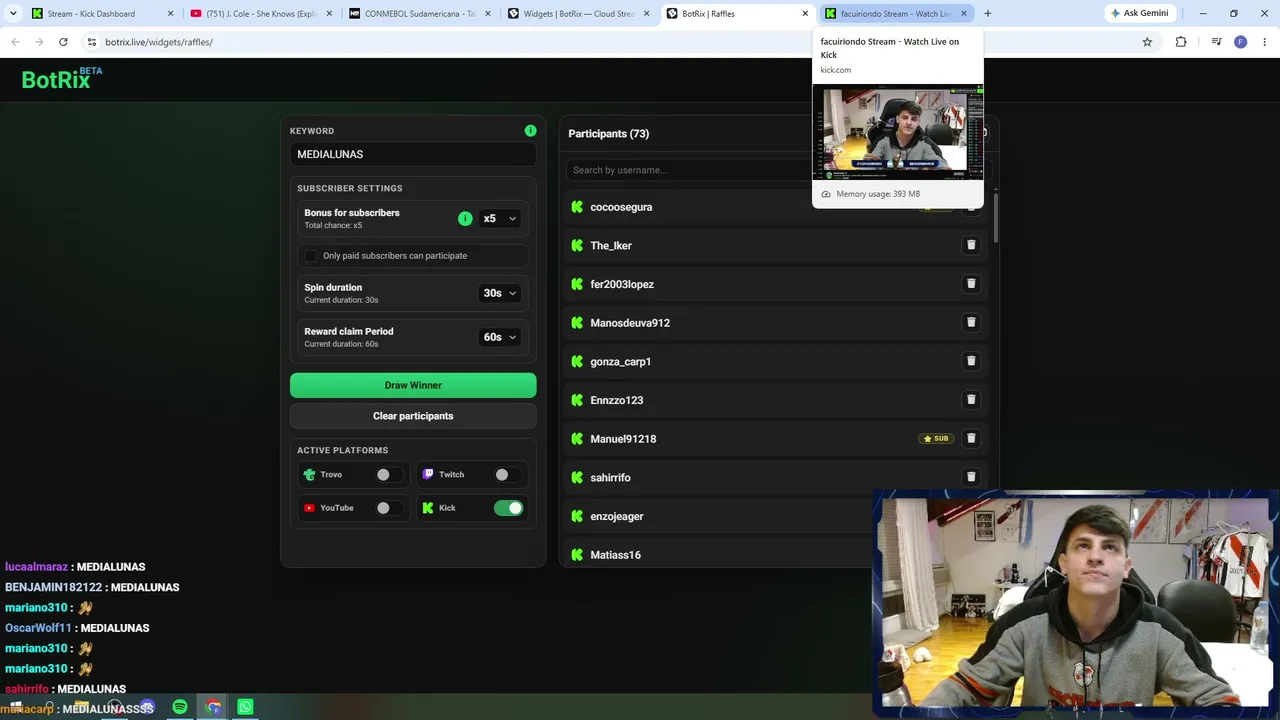Remove fer2003lopez from participants list

click(x=970, y=284)
